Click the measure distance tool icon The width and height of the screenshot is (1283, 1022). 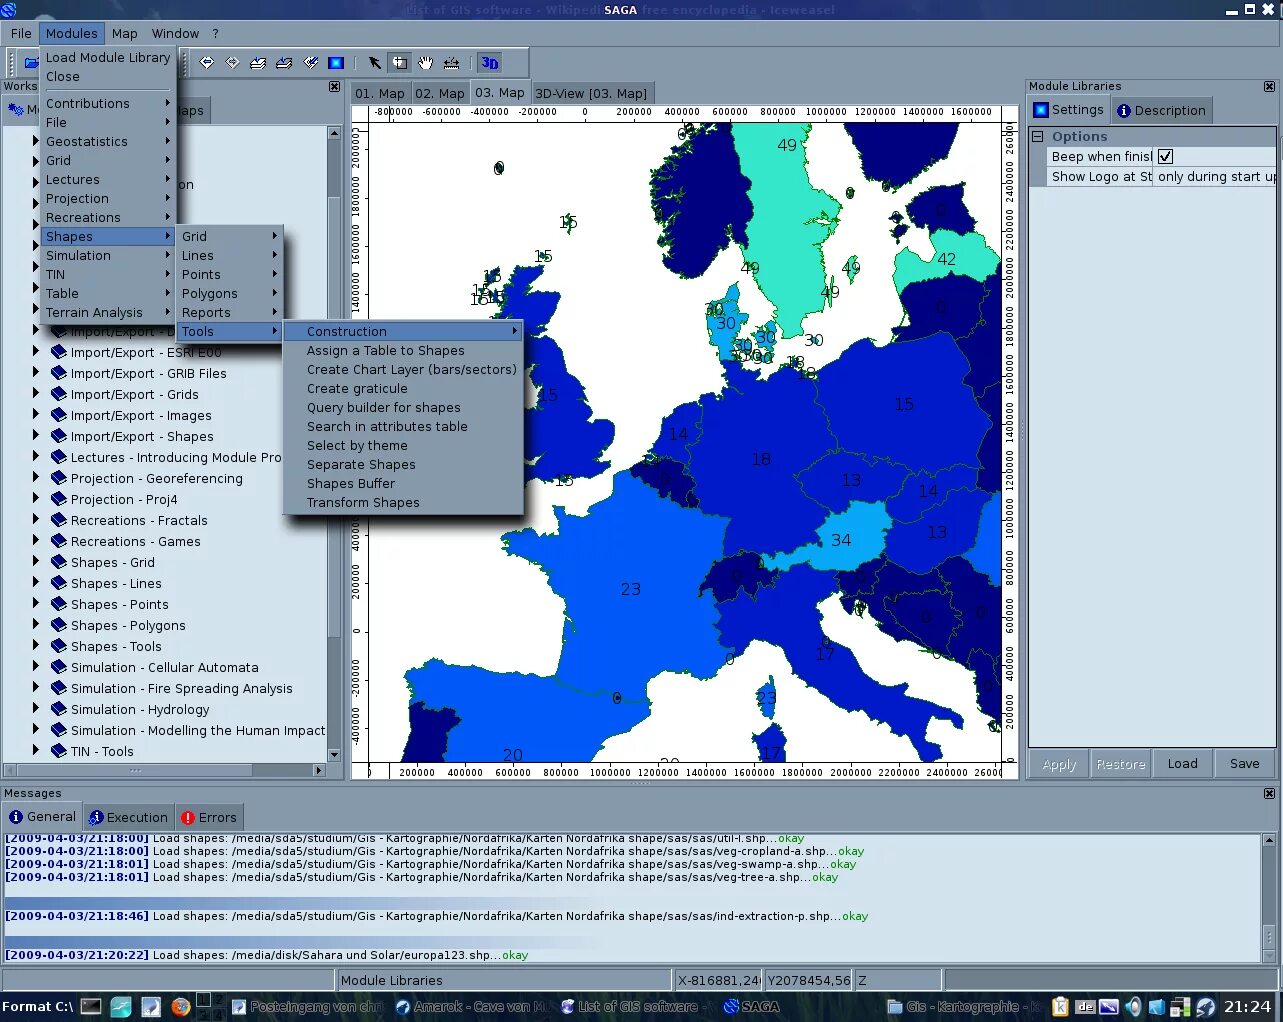pyautogui.click(x=452, y=63)
